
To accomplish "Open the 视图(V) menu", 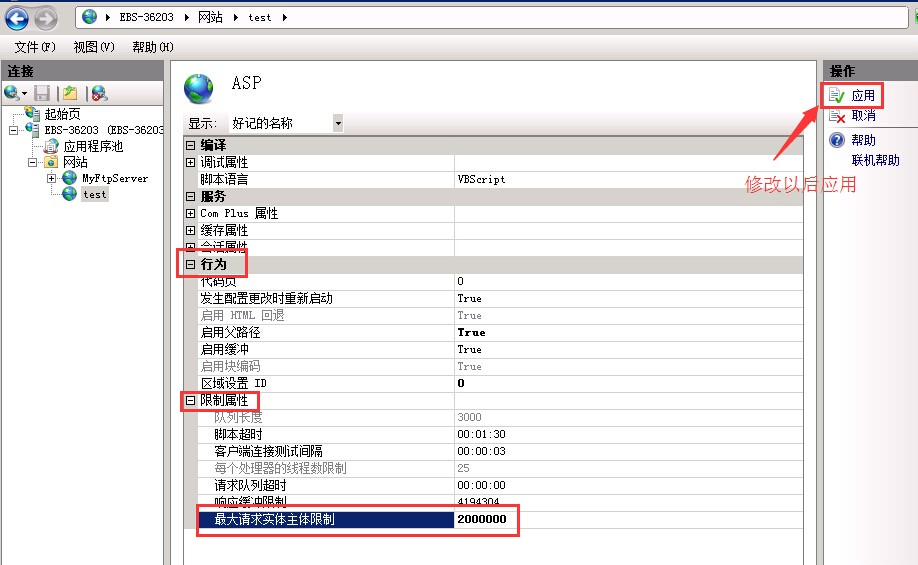I will pyautogui.click(x=94, y=47).
